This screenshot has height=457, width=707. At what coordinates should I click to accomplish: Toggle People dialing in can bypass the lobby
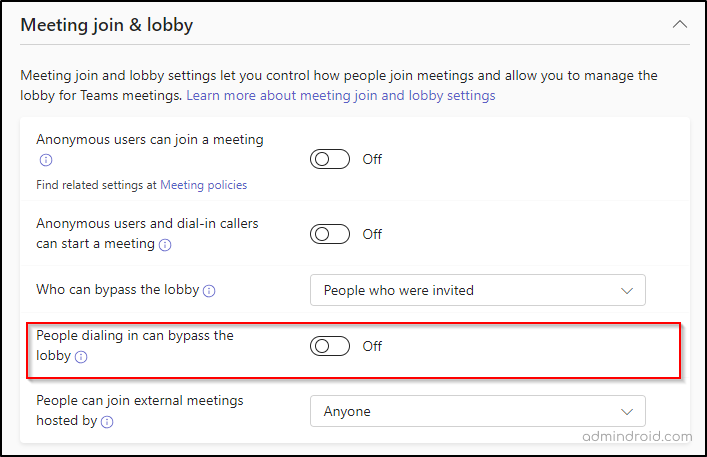[x=330, y=346]
